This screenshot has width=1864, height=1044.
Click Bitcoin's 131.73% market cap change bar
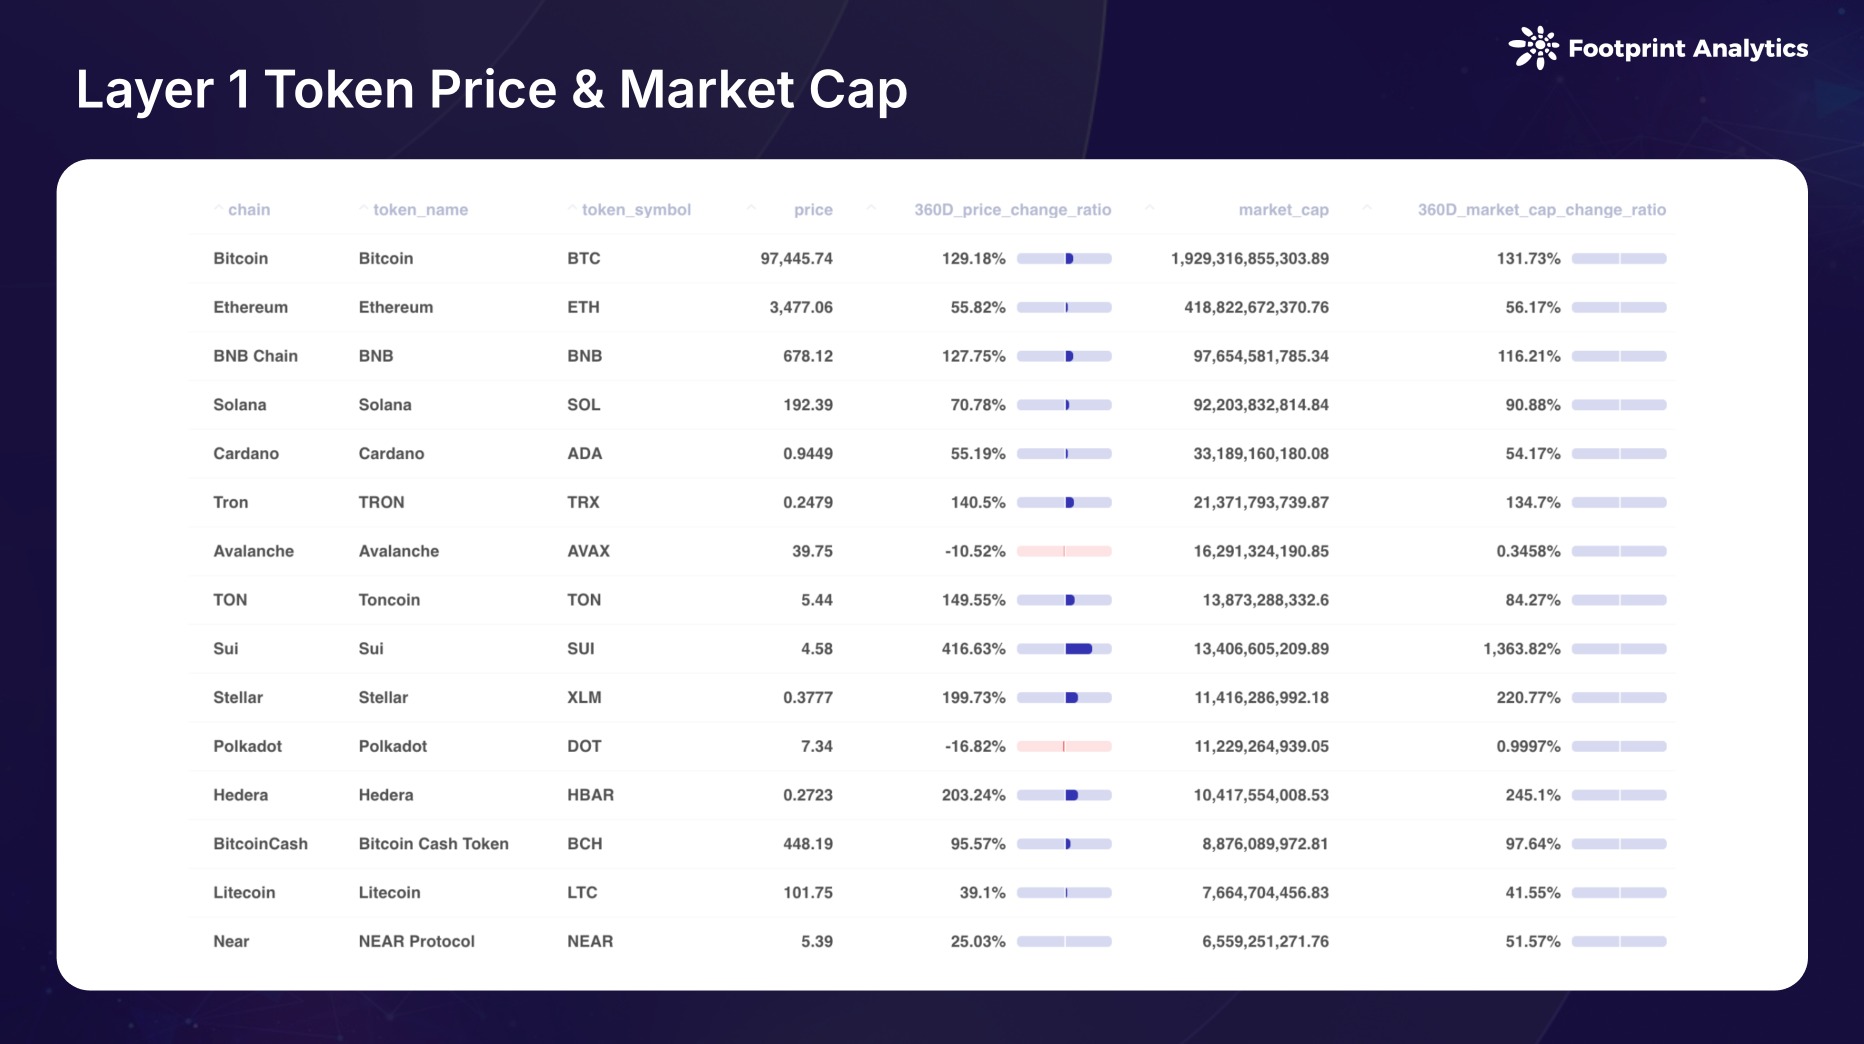pyautogui.click(x=1619, y=259)
